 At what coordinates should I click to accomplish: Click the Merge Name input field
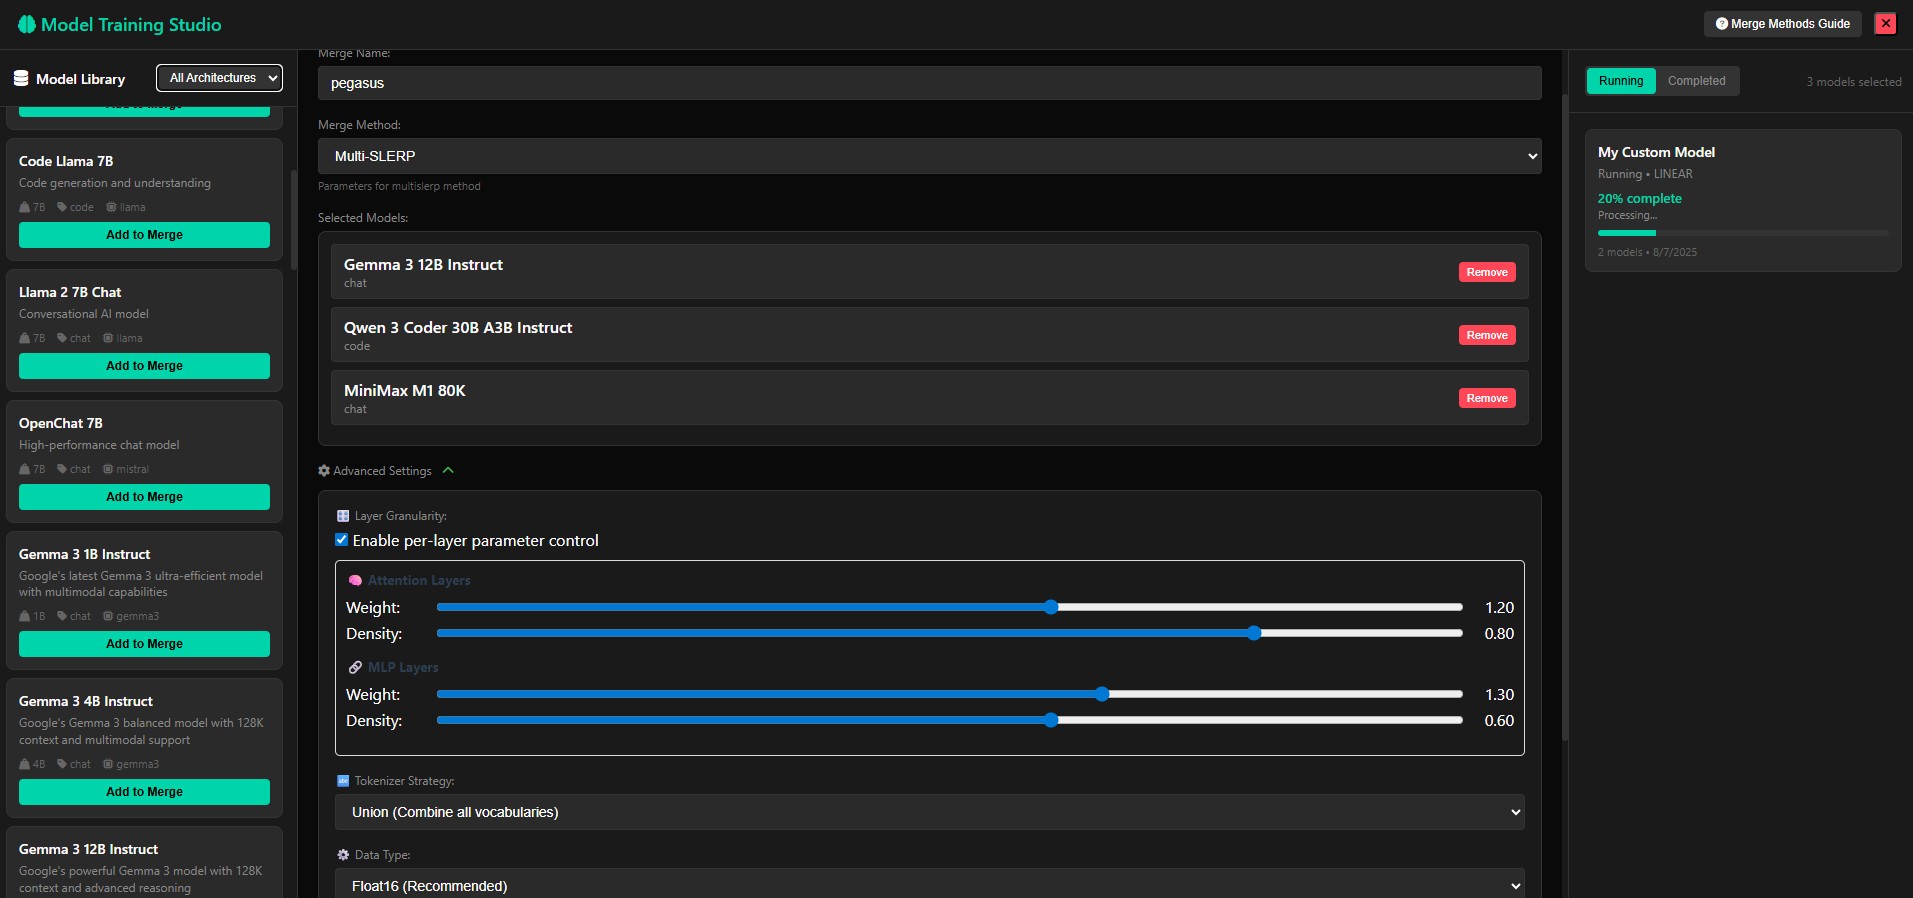pos(929,83)
